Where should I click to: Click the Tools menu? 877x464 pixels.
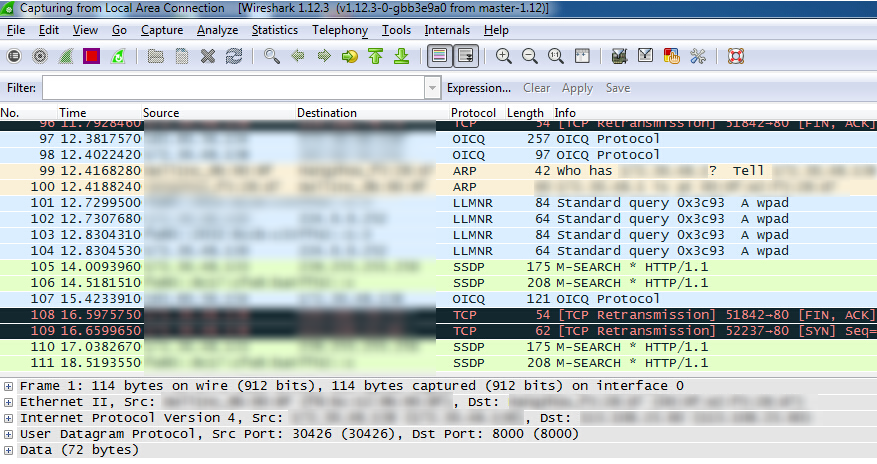[396, 30]
